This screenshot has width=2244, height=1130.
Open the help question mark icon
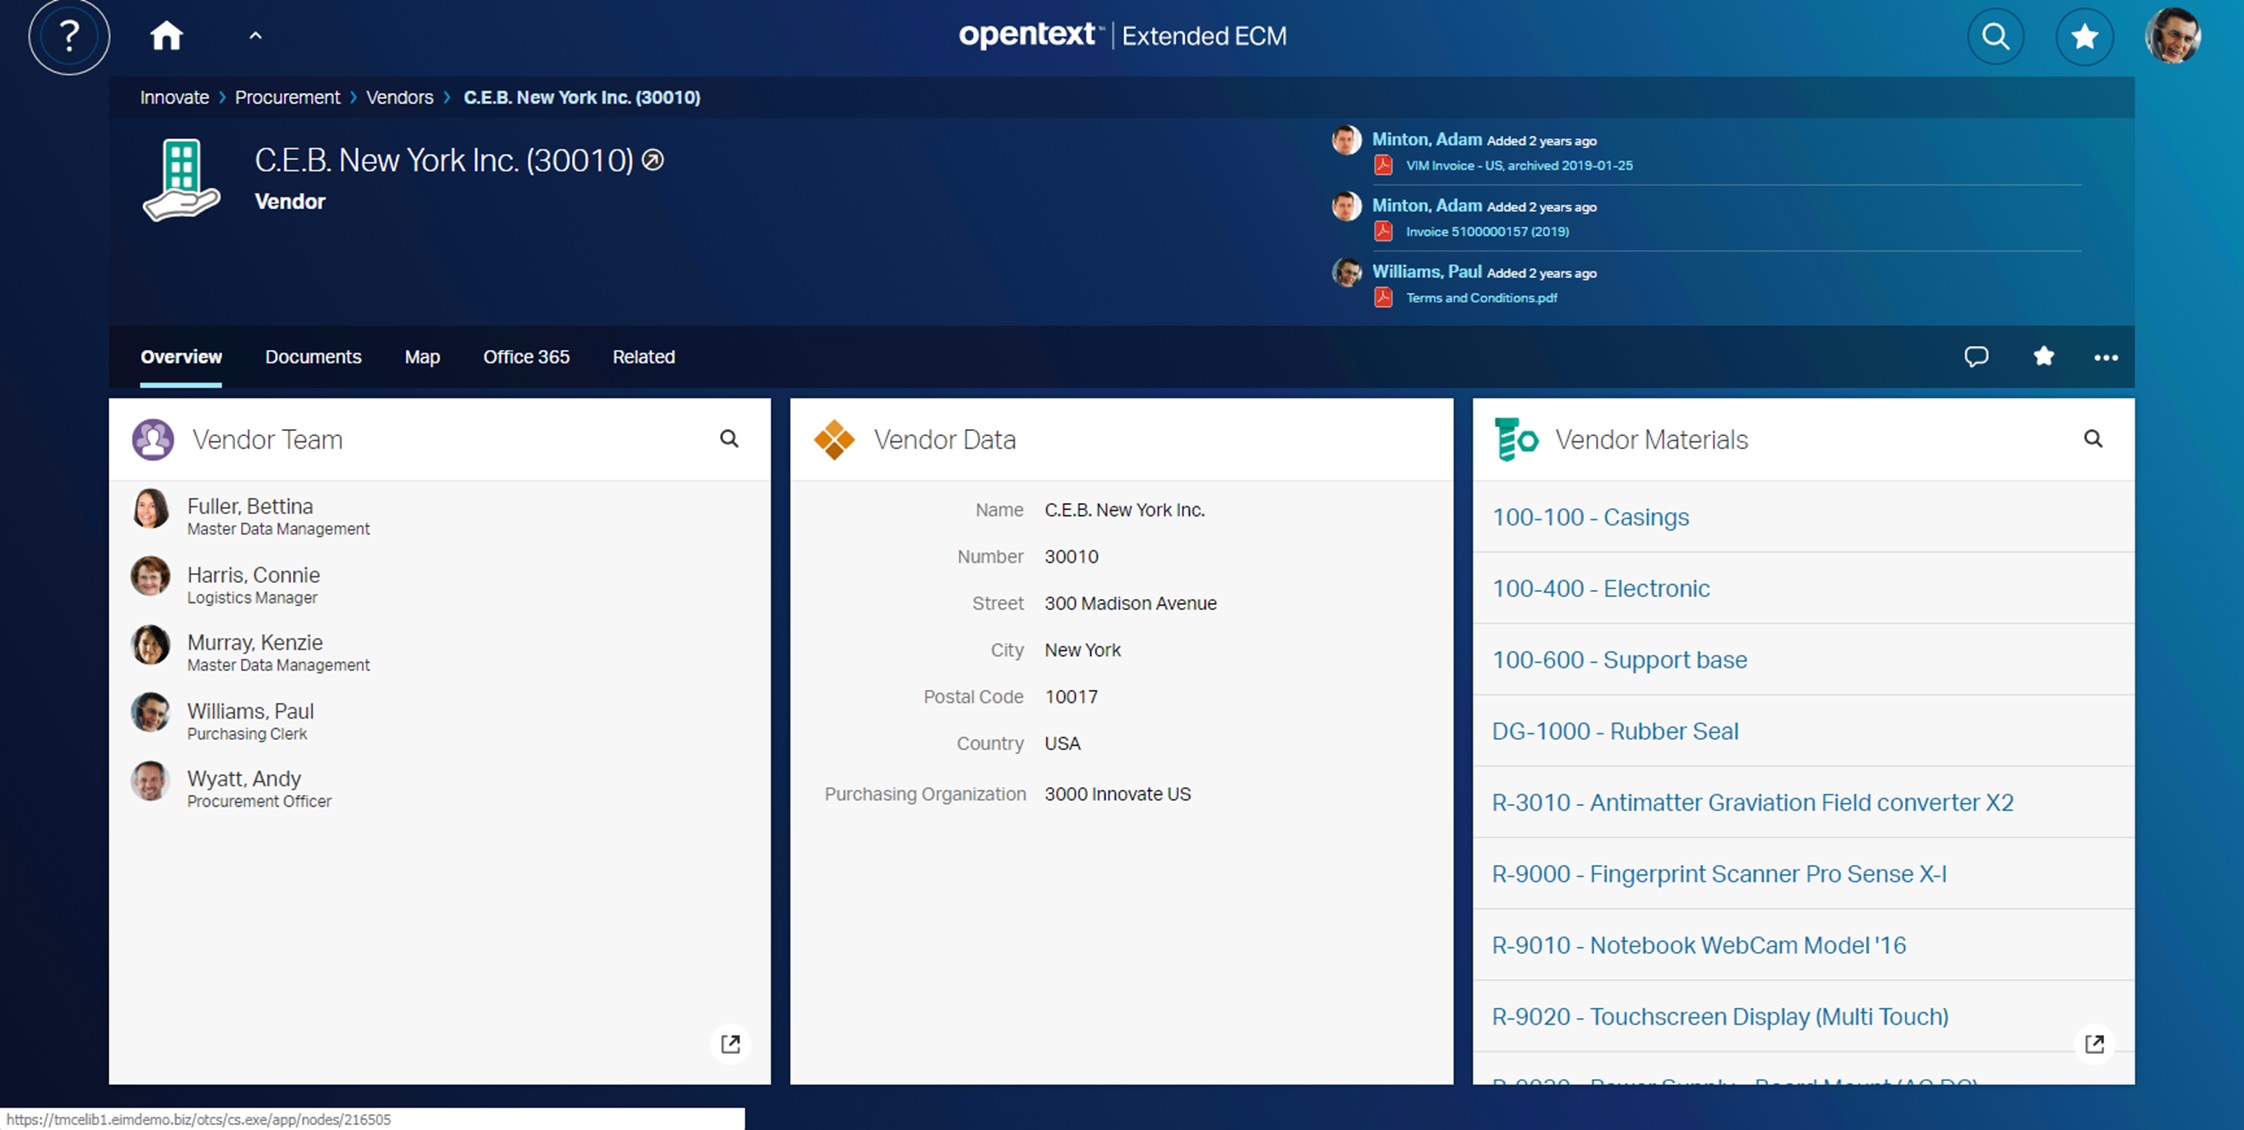[69, 37]
